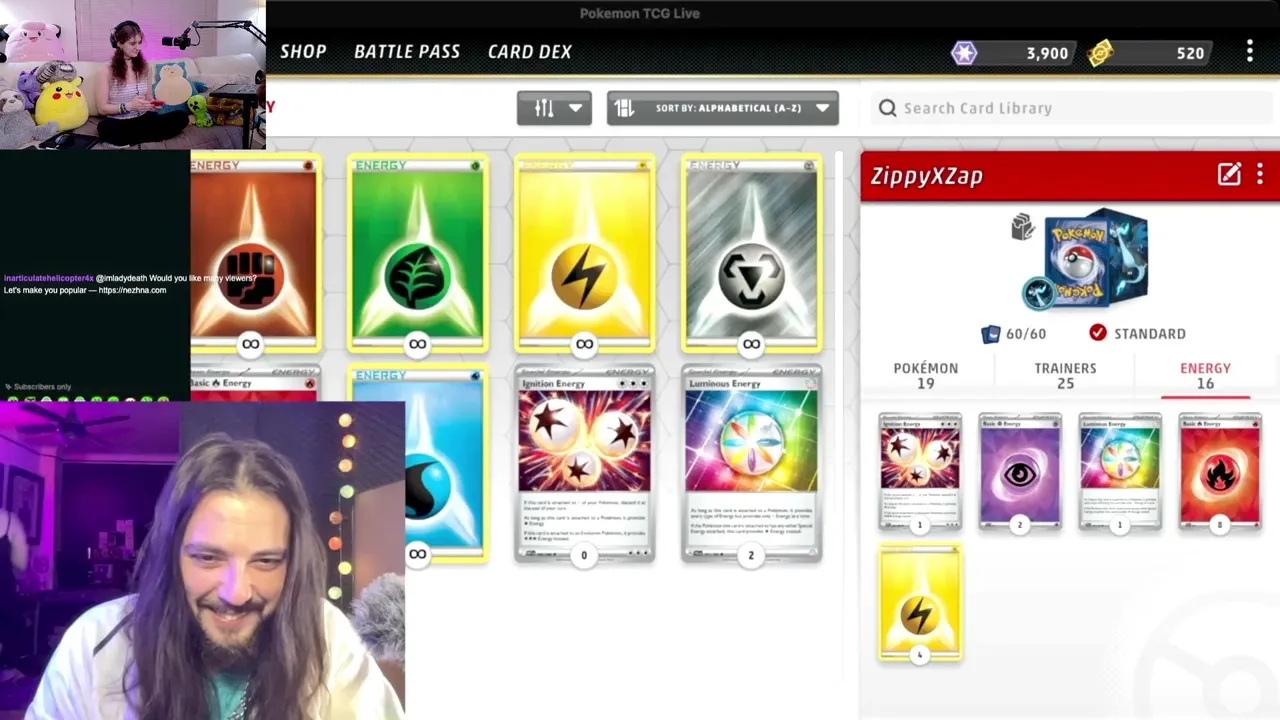
Task: Select the Lightning energy card in library
Action: point(585,253)
